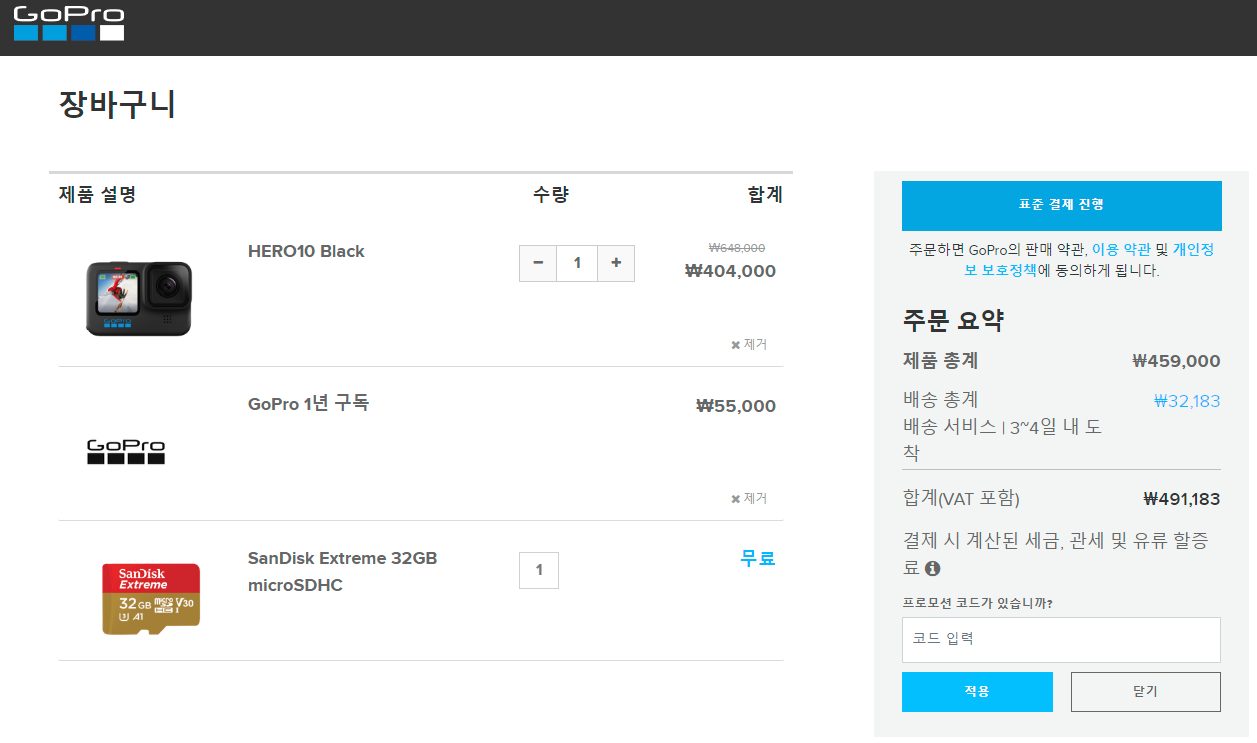The width and height of the screenshot is (1257, 743).
Task: Click the 수량 column header
Action: pos(551,194)
